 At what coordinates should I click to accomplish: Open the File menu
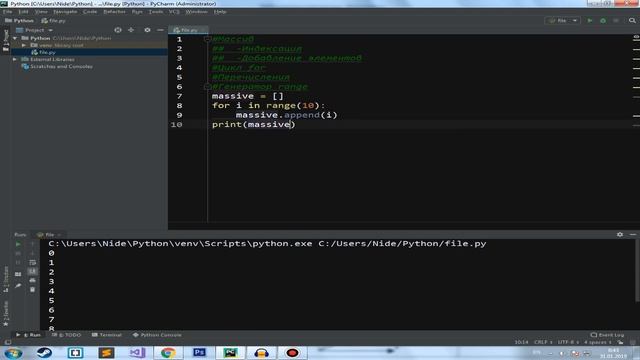[x=7, y=12]
